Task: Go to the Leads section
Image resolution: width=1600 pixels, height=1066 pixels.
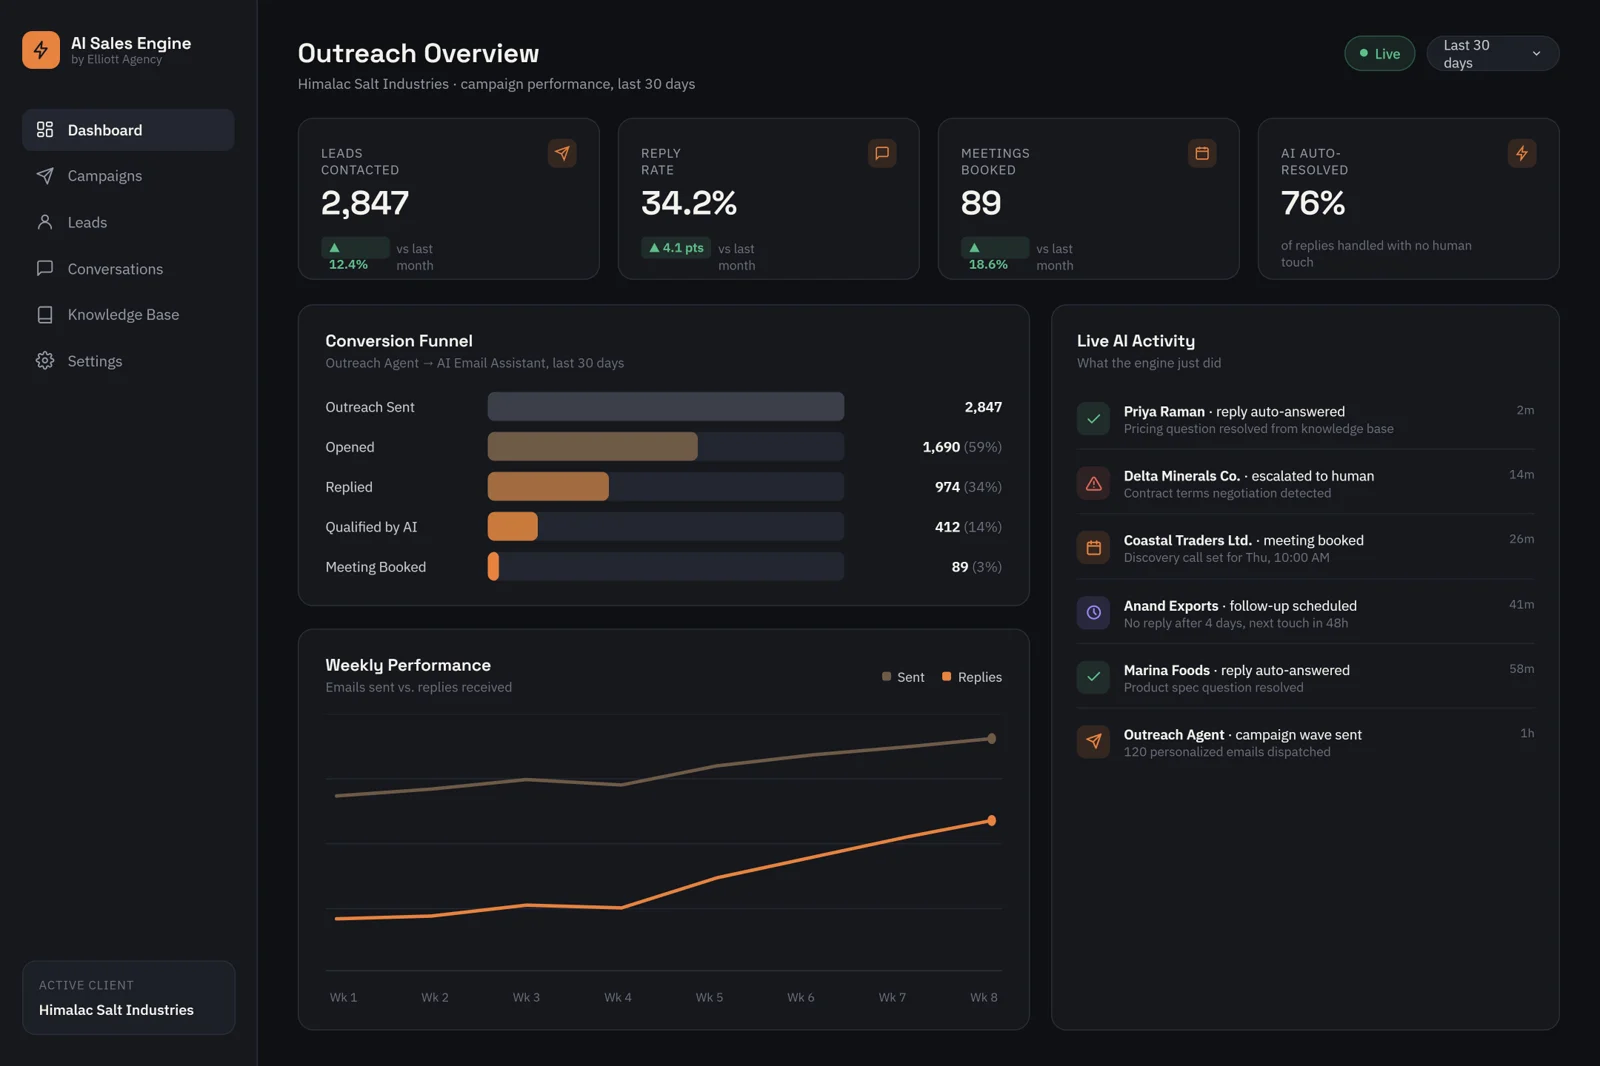Action: (x=128, y=222)
